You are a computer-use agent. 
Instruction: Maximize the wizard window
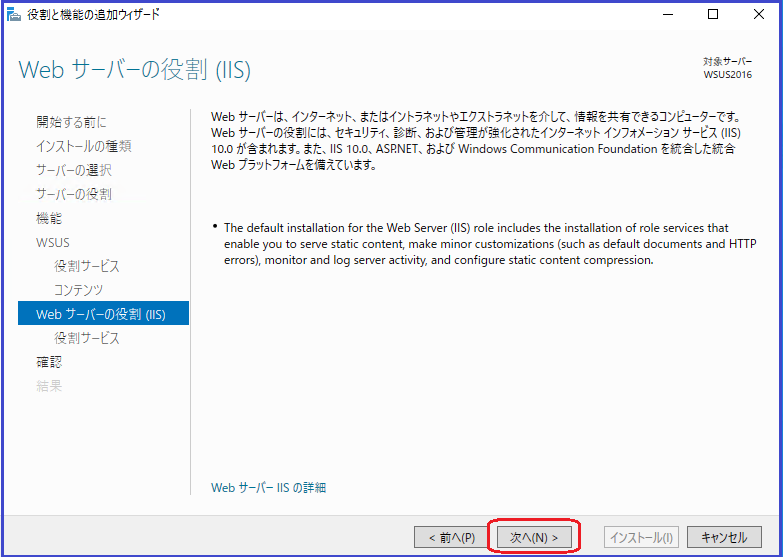click(x=713, y=14)
